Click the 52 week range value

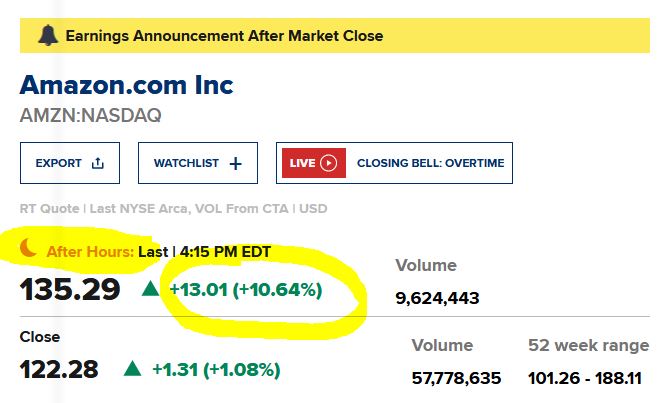(x=588, y=378)
